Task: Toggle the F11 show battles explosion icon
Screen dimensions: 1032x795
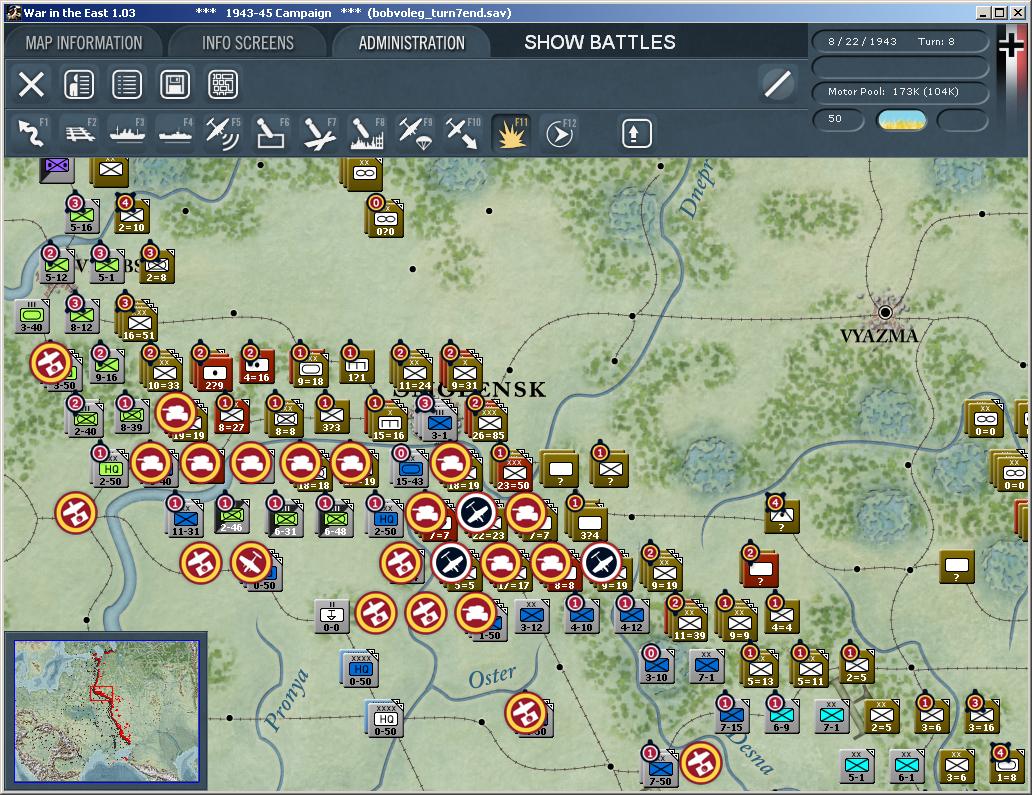Action: coord(511,132)
